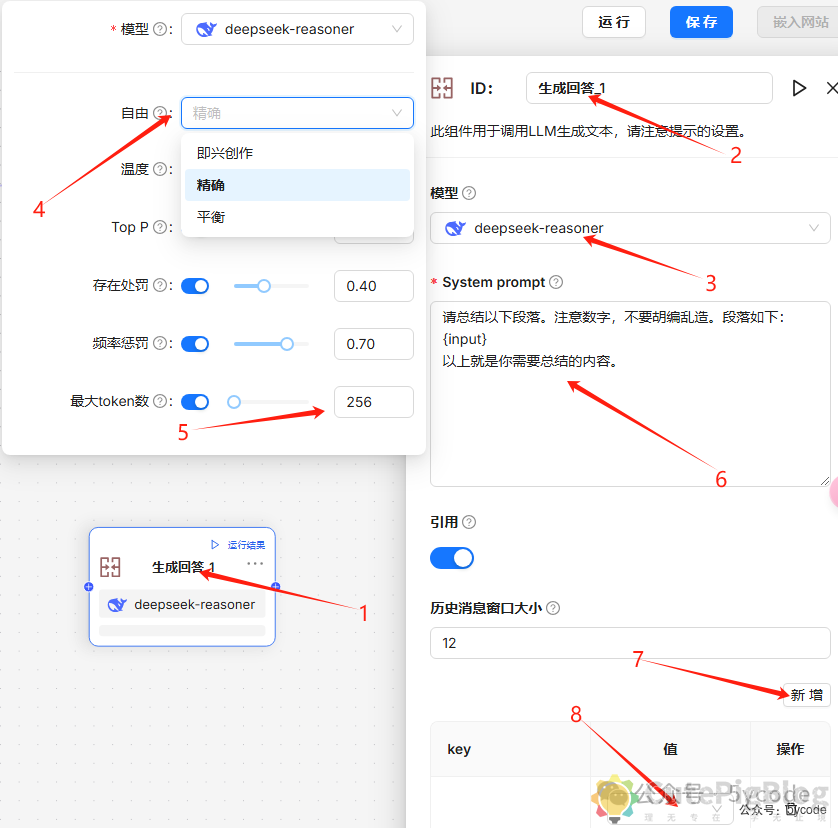Click the help icon beside System prompt
Screen dimensions: 838x828
[x=555, y=282]
